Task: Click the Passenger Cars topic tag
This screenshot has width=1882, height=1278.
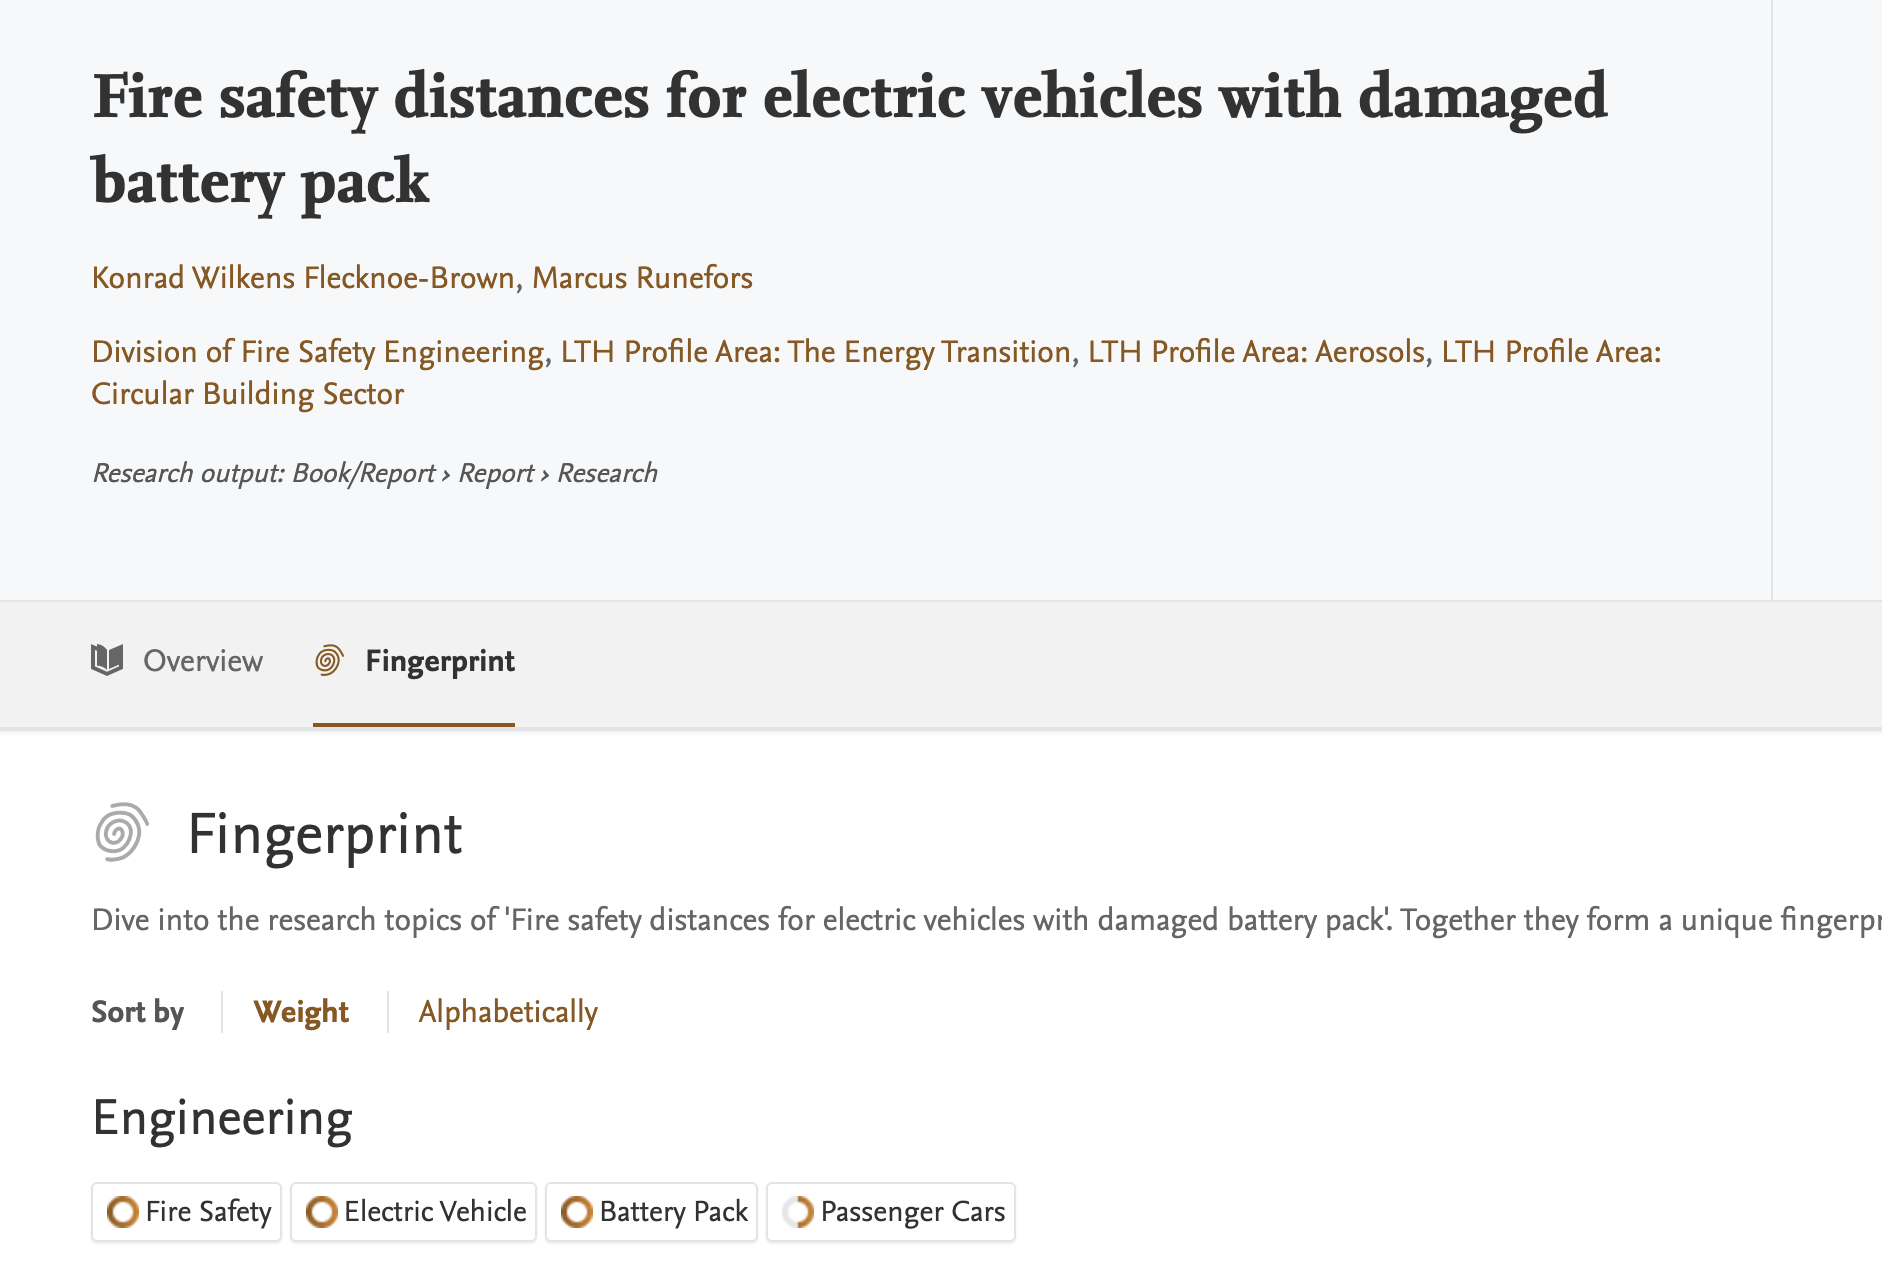Action: click(x=912, y=1212)
